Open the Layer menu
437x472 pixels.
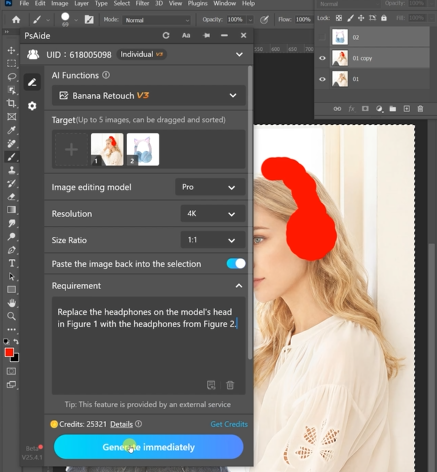click(81, 3)
